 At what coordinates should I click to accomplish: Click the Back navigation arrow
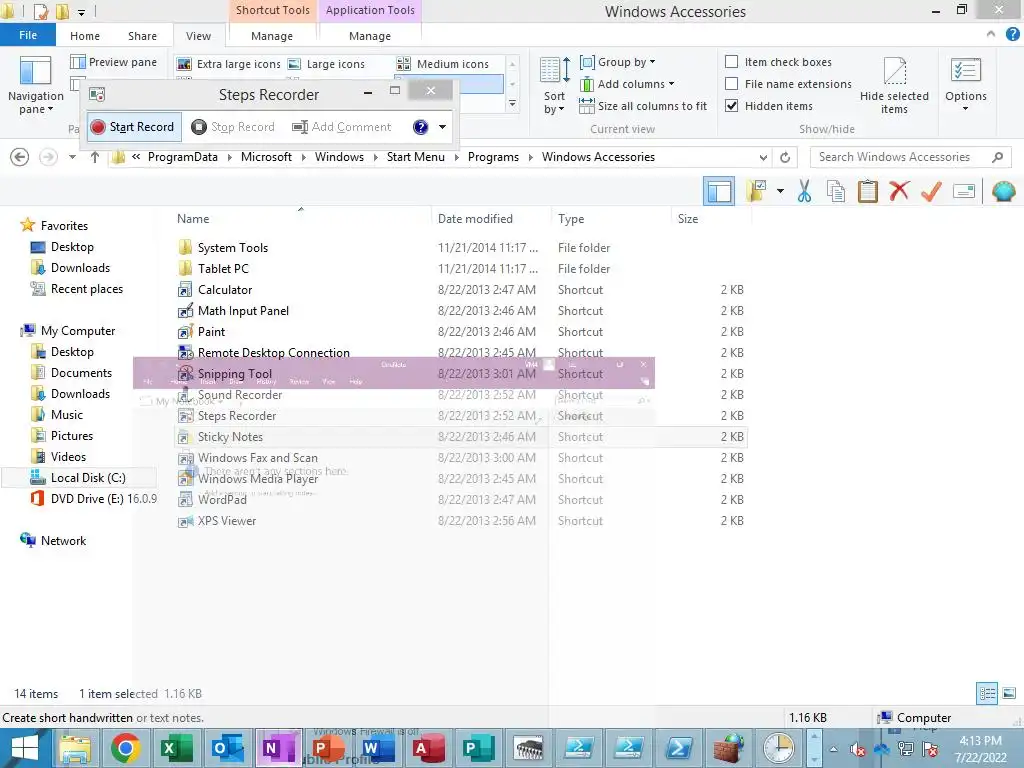[x=20, y=157]
